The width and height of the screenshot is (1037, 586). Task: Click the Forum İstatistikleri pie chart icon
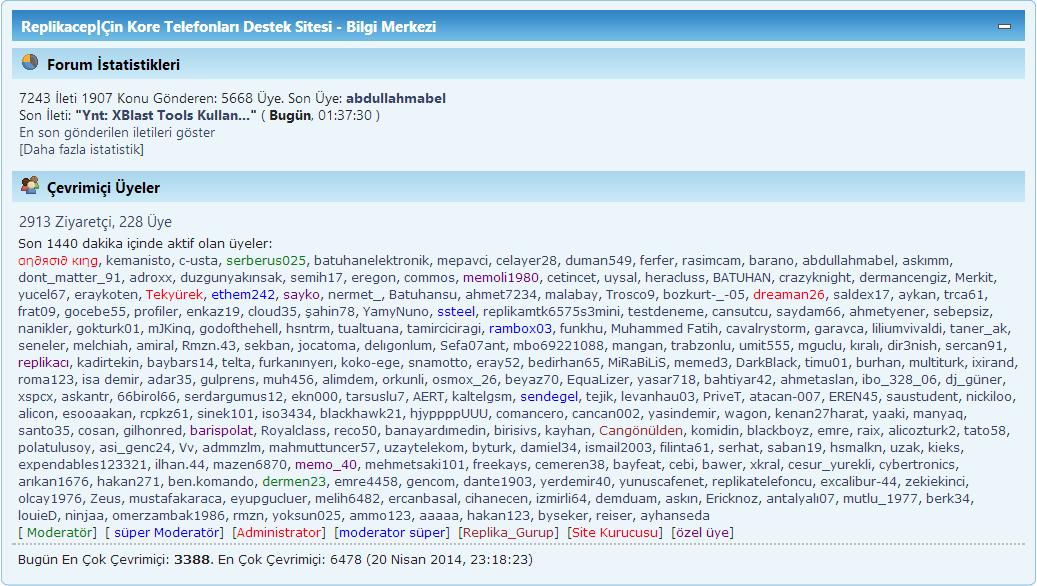pyautogui.click(x=29, y=64)
